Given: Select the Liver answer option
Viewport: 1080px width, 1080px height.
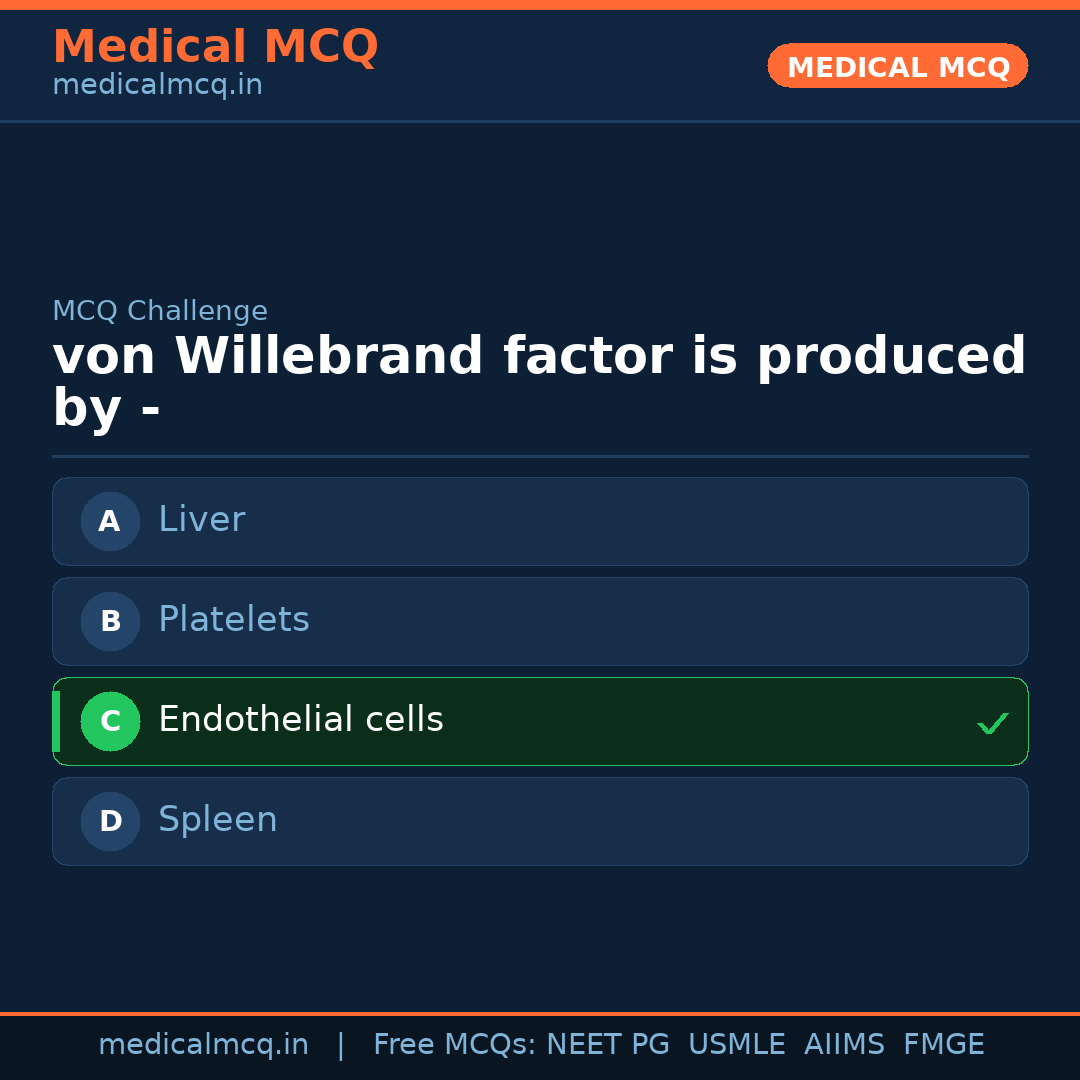Looking at the screenshot, I should coord(540,521).
